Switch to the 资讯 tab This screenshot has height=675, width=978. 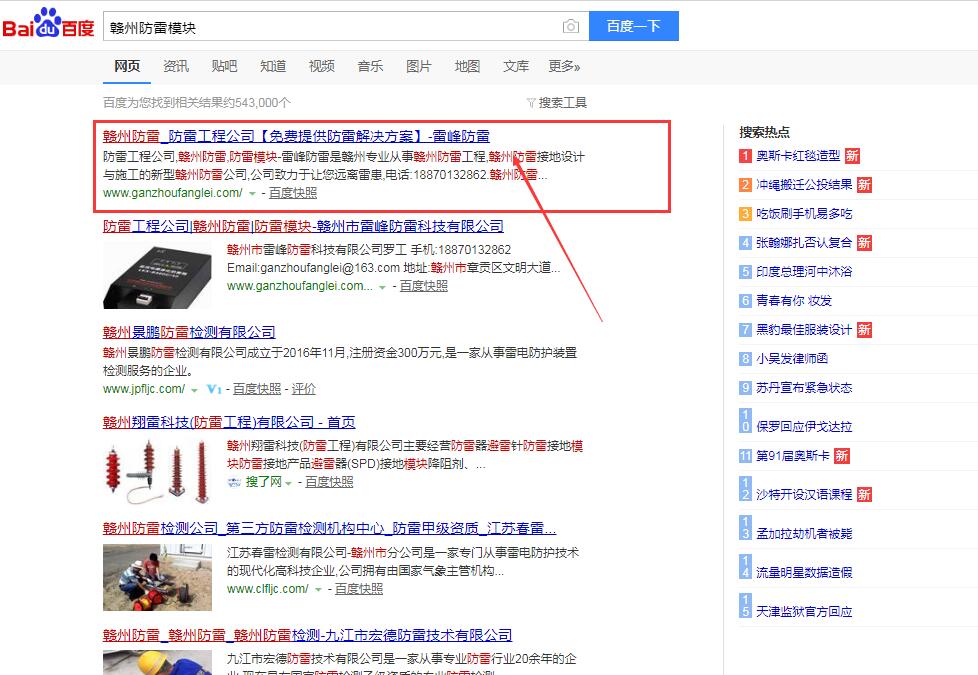[176, 67]
